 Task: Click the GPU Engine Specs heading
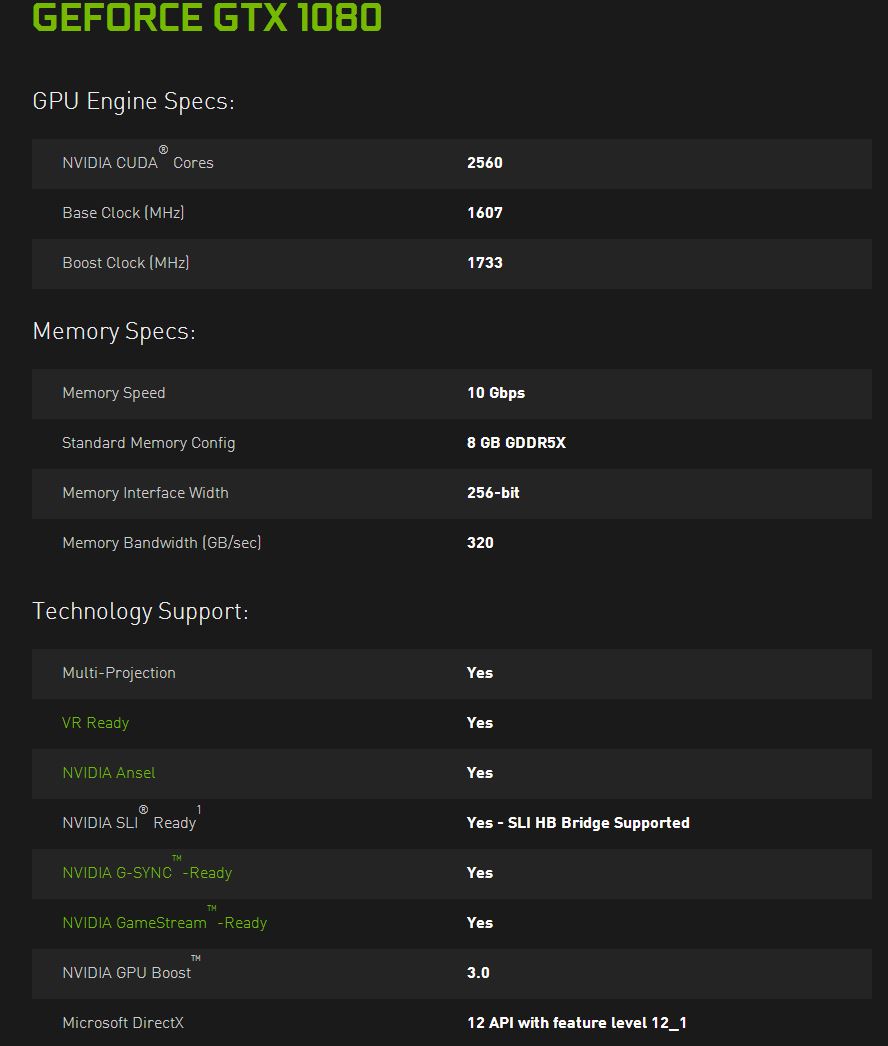[x=133, y=101]
